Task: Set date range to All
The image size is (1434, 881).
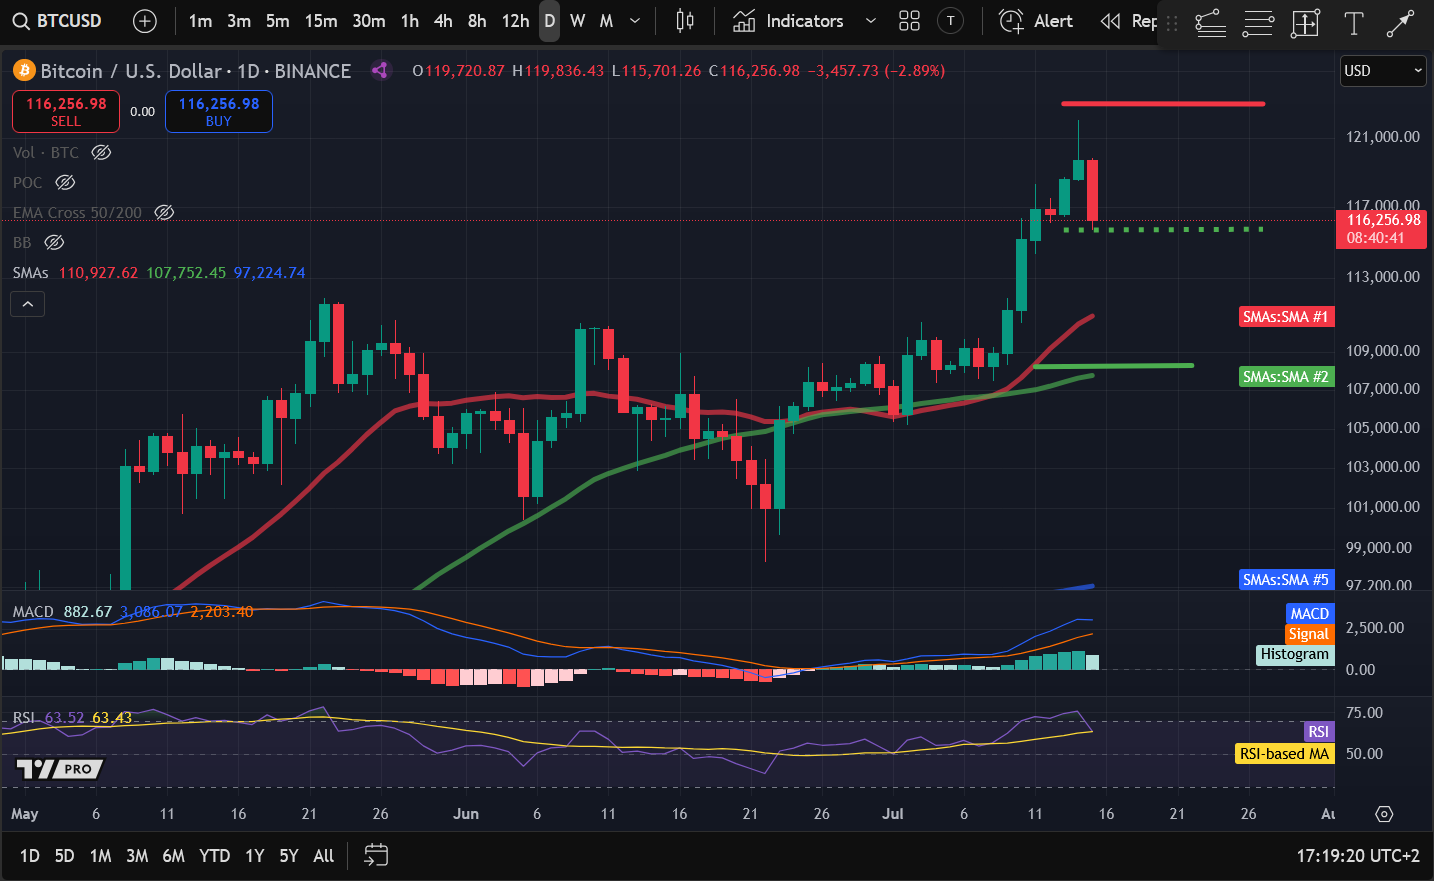Action: coord(324,856)
